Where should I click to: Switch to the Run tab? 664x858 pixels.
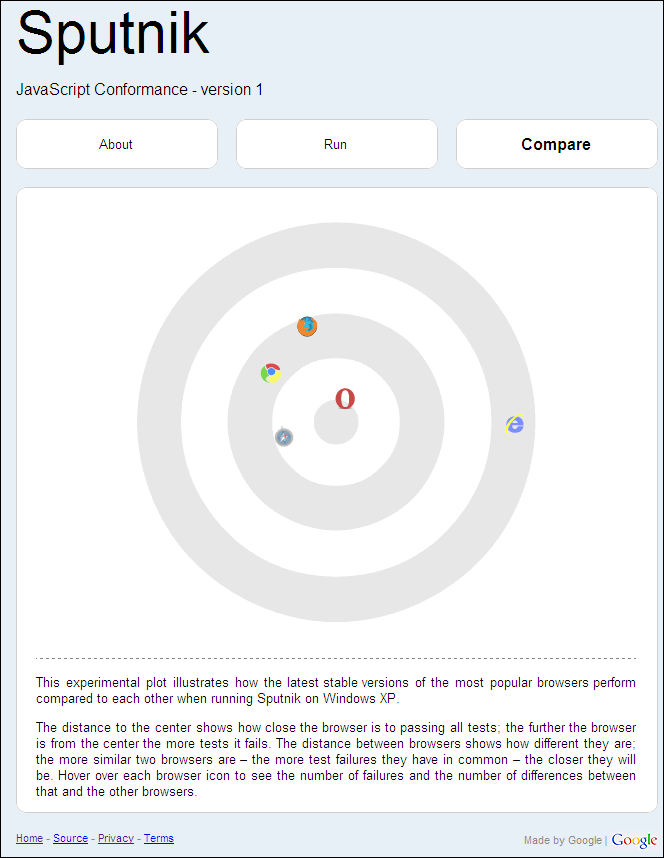pos(337,144)
